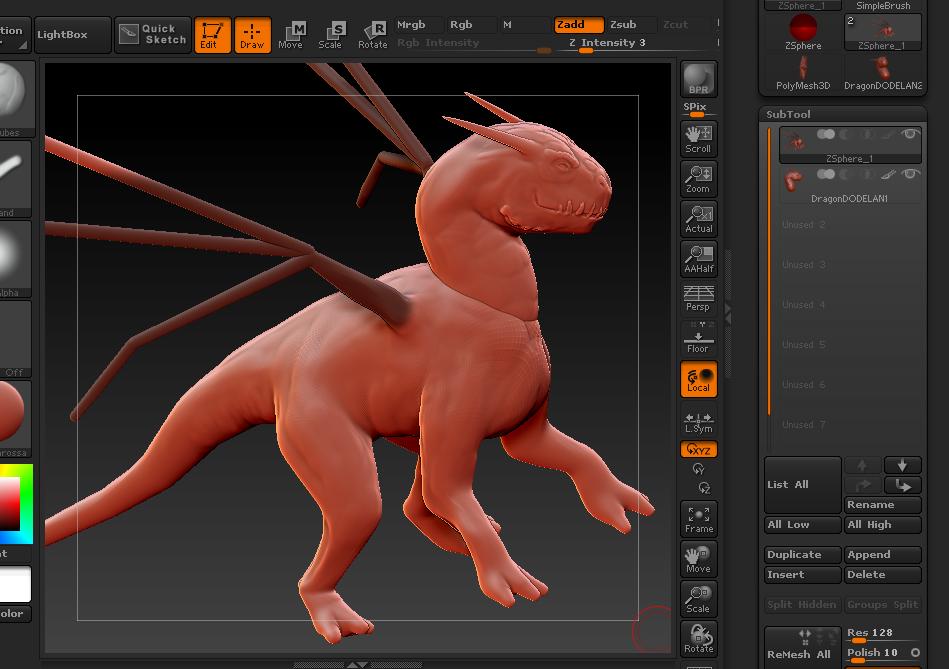The image size is (949, 669).
Task: Select the PolyMesh3D tool thumbnail
Action: pyautogui.click(x=803, y=70)
